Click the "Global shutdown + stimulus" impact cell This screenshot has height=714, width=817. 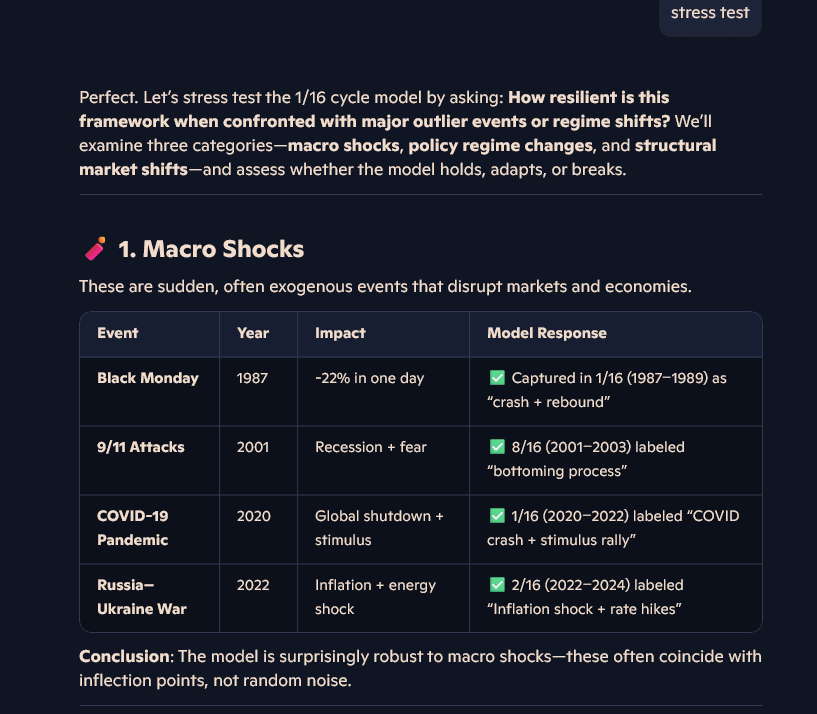pos(379,528)
